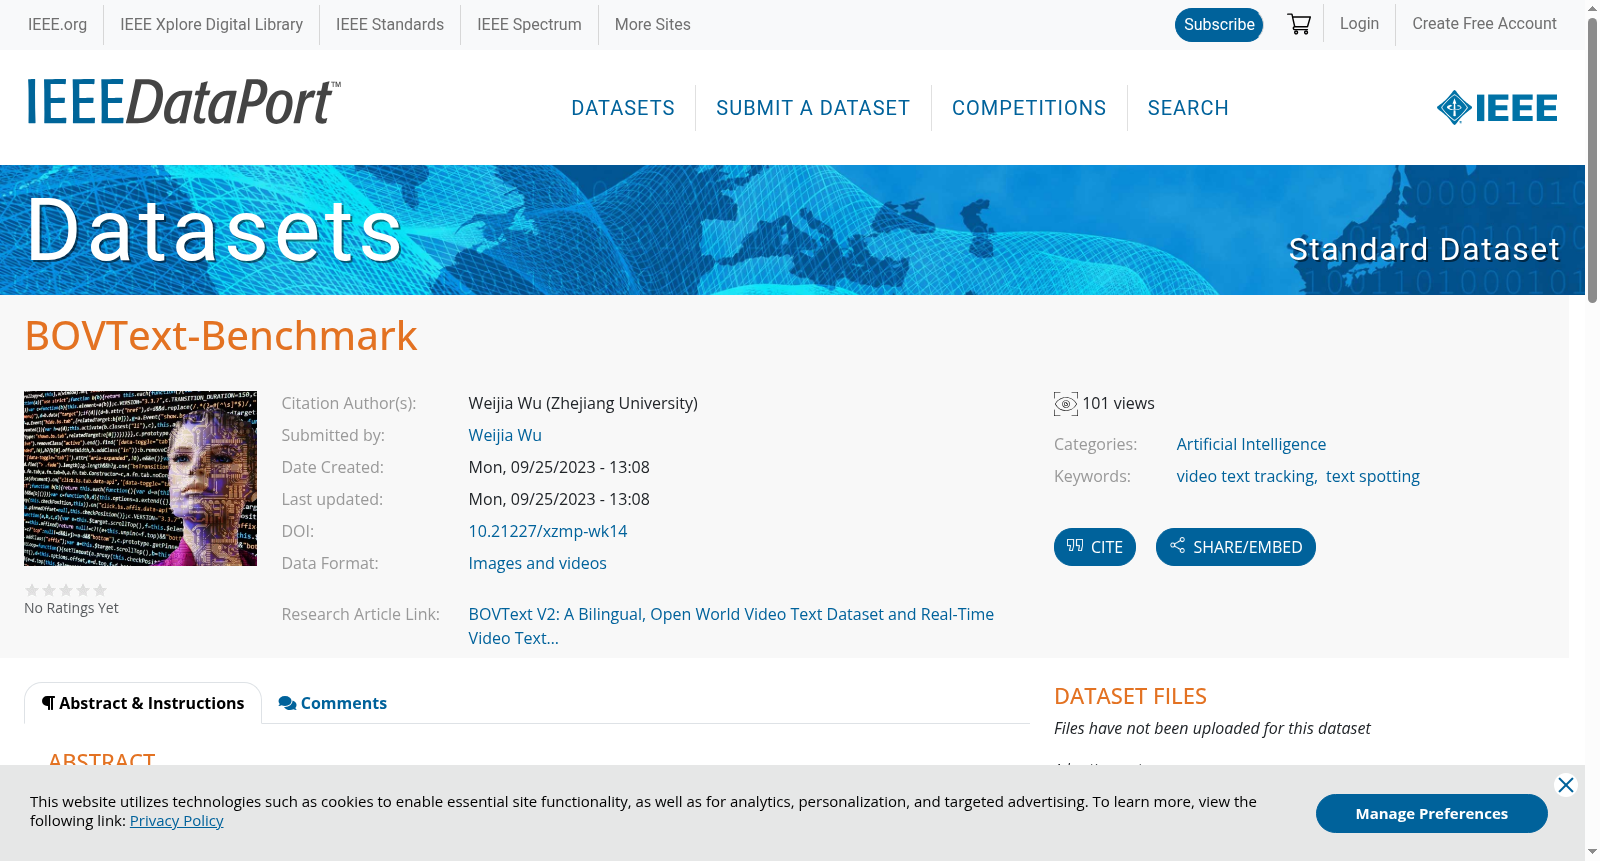Open the shopping cart icon

(x=1299, y=24)
